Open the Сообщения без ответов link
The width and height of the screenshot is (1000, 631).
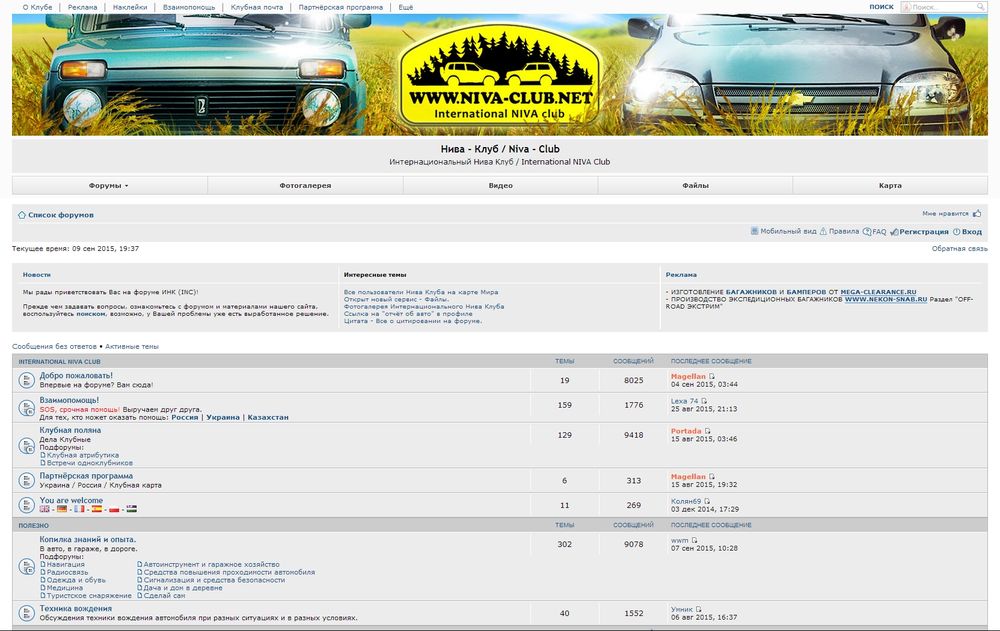click(x=54, y=346)
